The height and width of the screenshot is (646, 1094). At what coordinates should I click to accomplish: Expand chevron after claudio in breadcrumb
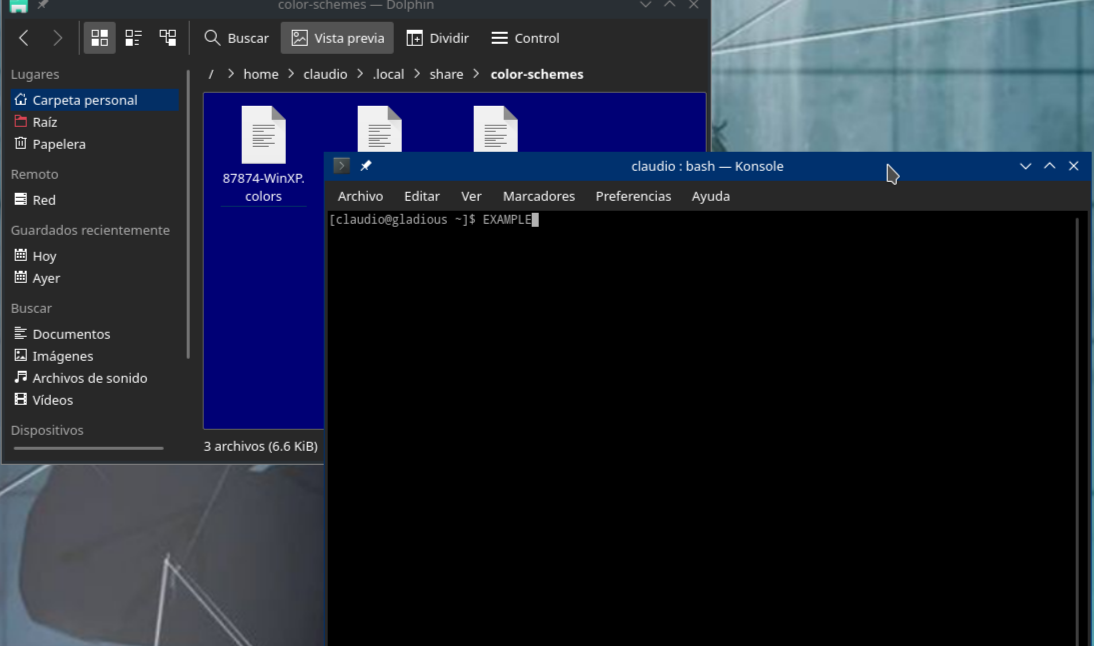point(360,74)
